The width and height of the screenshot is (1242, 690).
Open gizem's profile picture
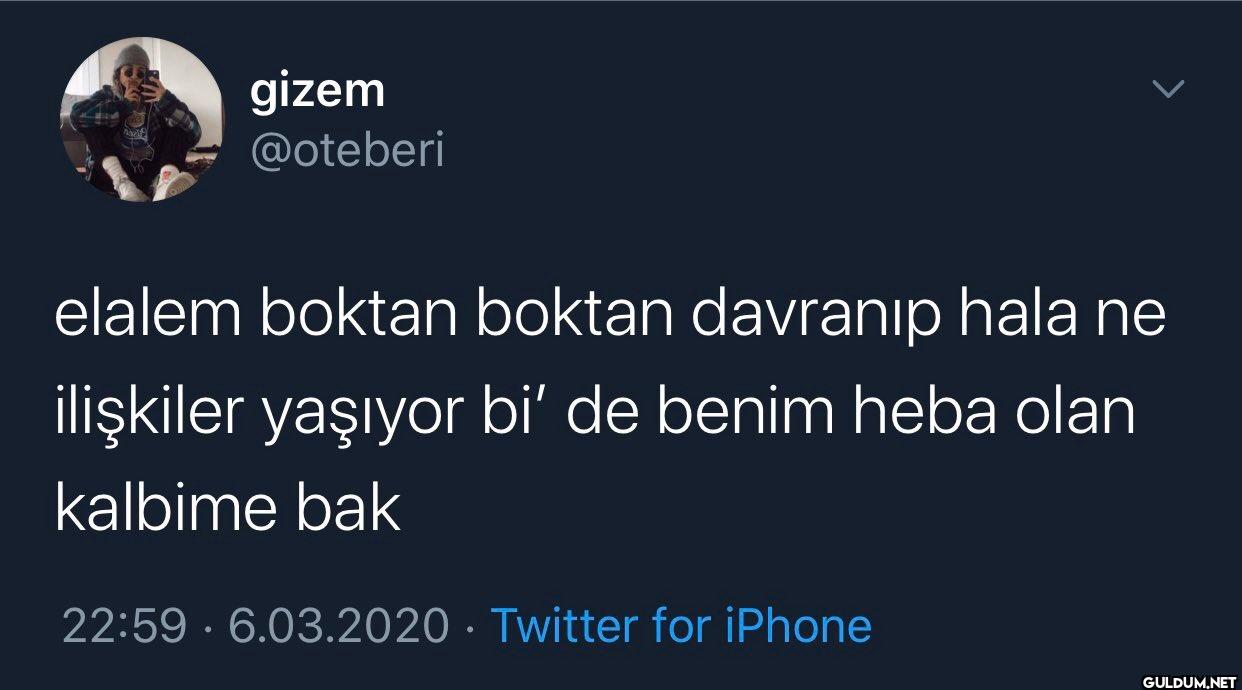[142, 120]
